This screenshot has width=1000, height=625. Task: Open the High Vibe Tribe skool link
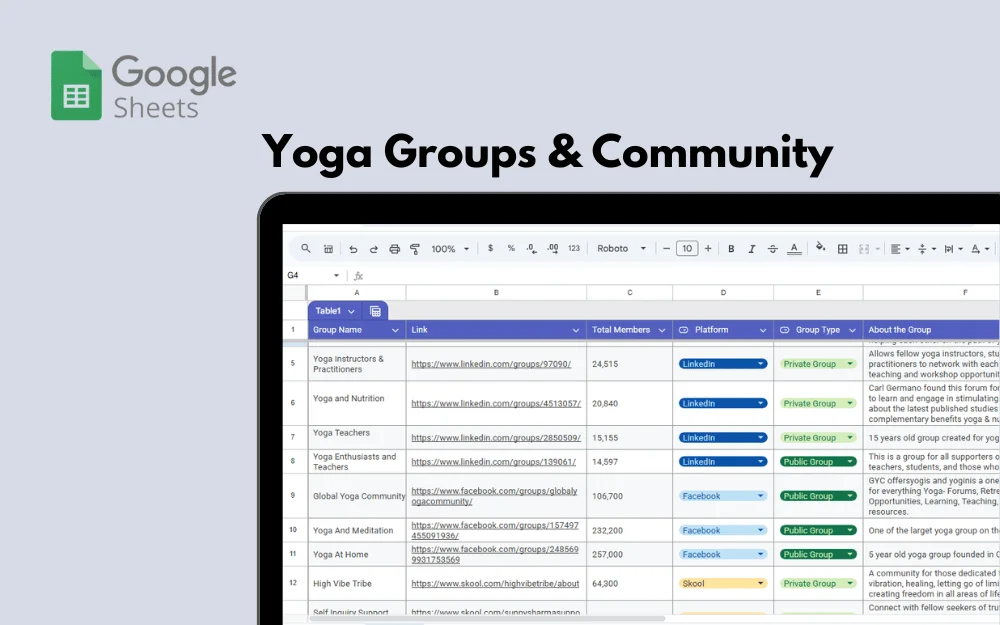pyautogui.click(x=495, y=584)
